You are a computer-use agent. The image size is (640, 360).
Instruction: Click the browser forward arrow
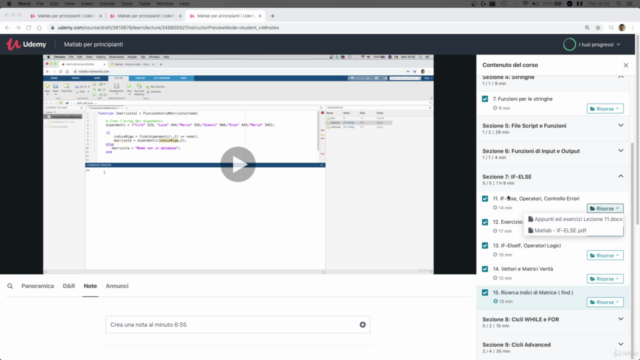(18, 28)
